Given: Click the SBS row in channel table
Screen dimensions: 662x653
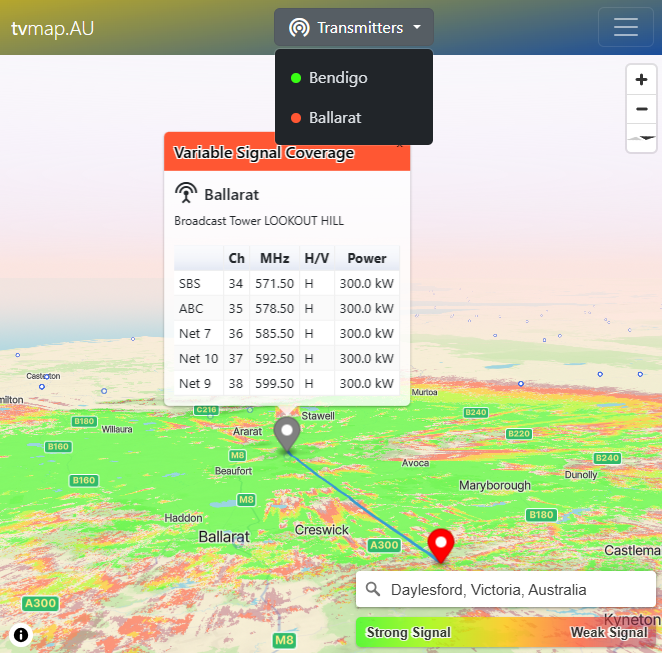Looking at the screenshot, I should click(x=287, y=283).
